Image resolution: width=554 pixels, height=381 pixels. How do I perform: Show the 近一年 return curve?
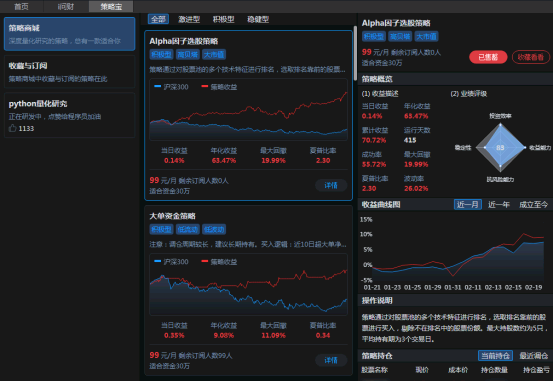pyautogui.click(x=499, y=204)
